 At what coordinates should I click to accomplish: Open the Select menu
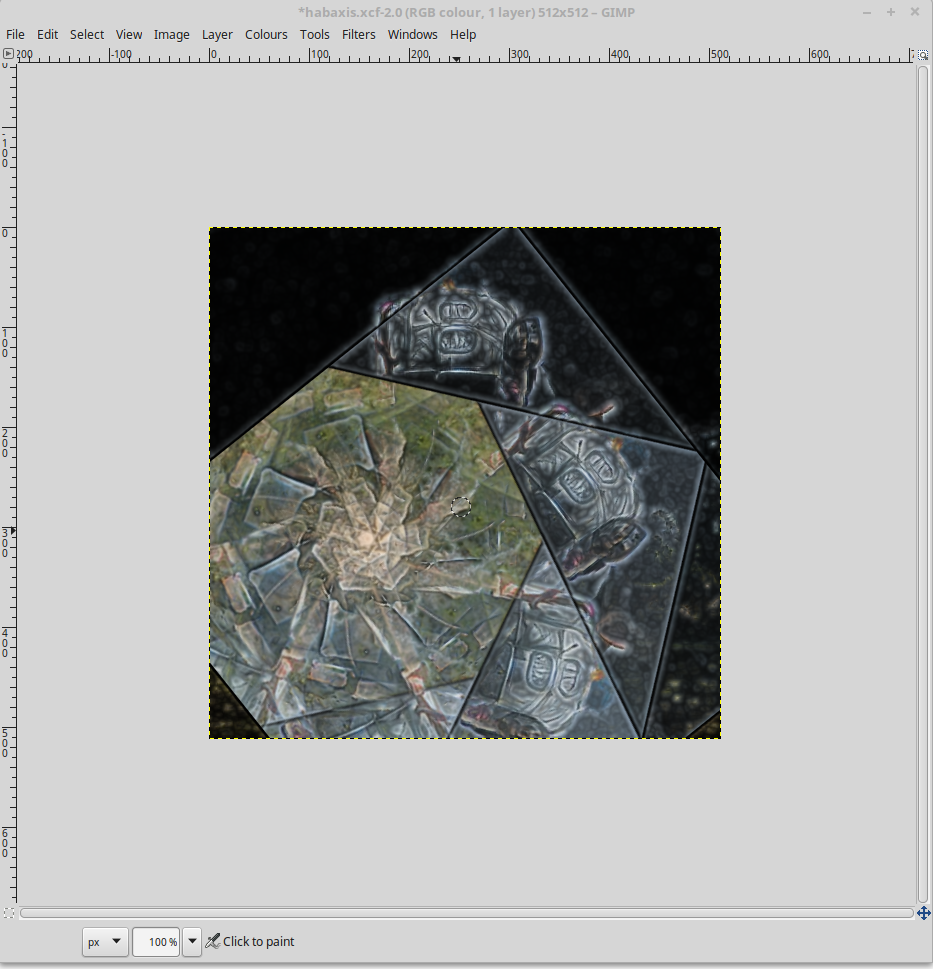tap(87, 34)
